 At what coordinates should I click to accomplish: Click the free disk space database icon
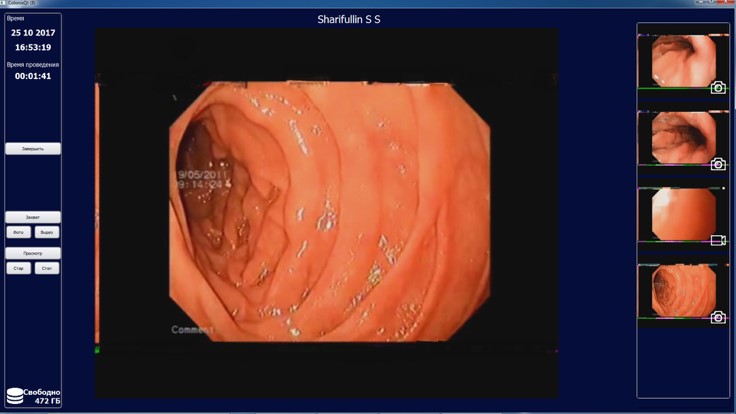(14, 396)
